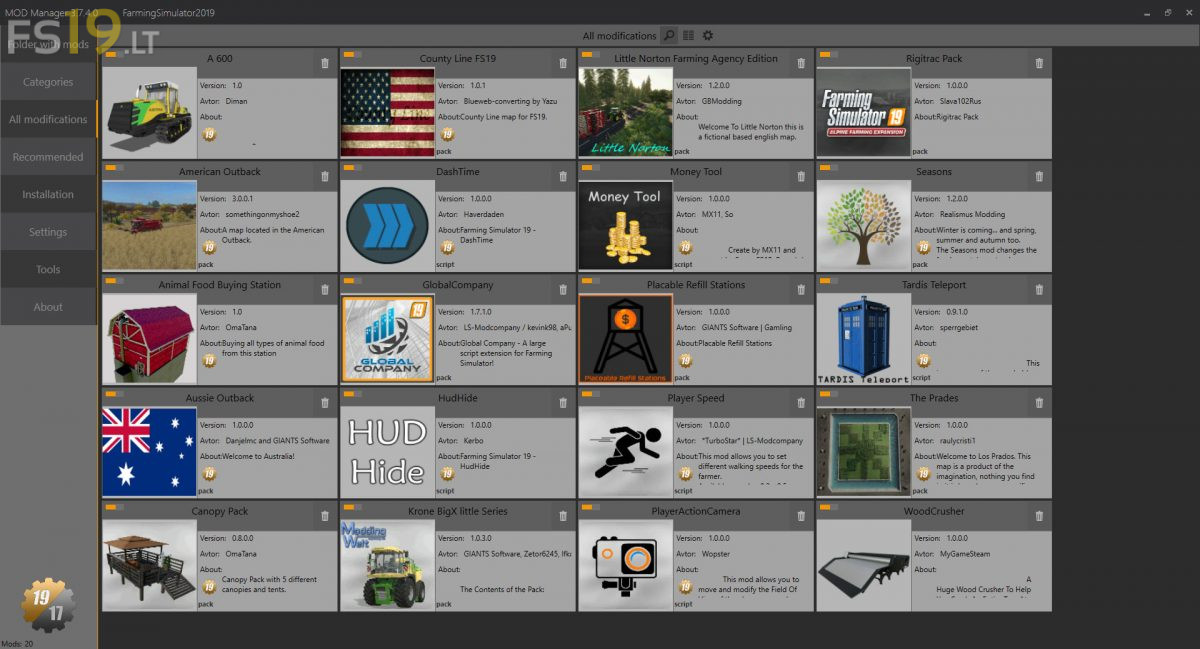The width and height of the screenshot is (1200, 649).
Task: Click trash icon on Krone BigX little Series
Action: [x=563, y=515]
